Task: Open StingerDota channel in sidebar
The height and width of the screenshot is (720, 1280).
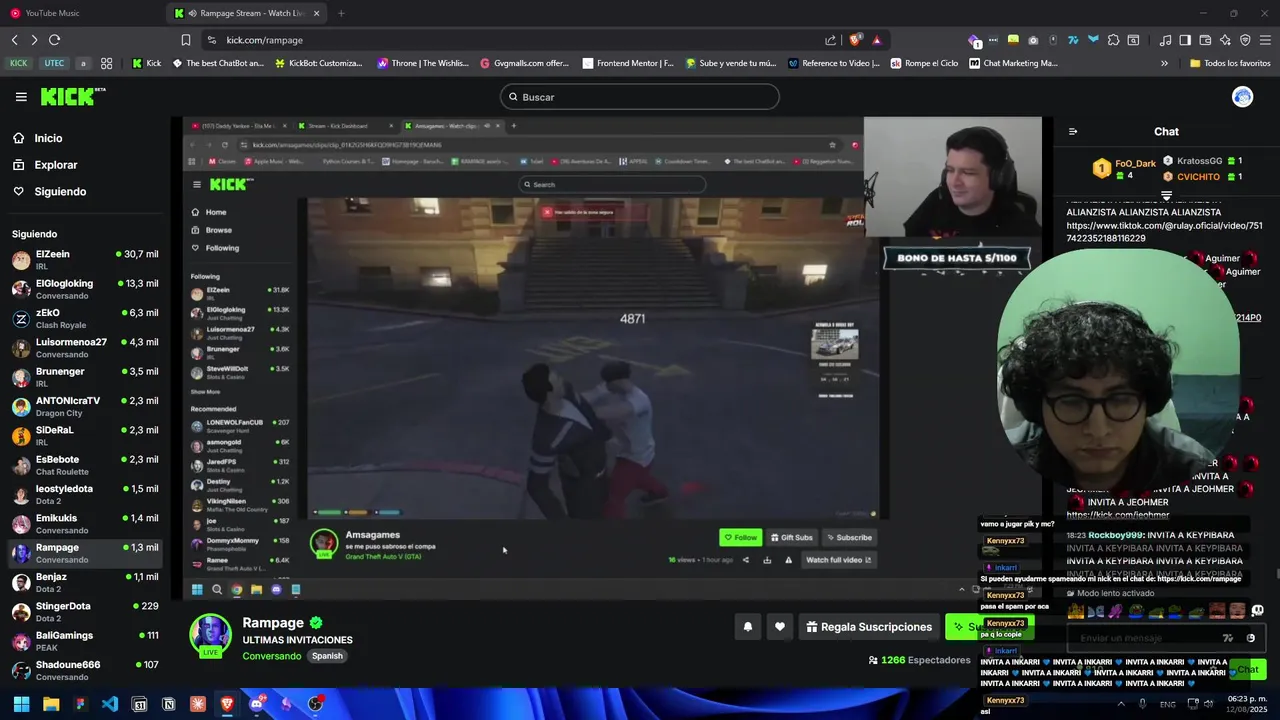Action: (x=85, y=612)
